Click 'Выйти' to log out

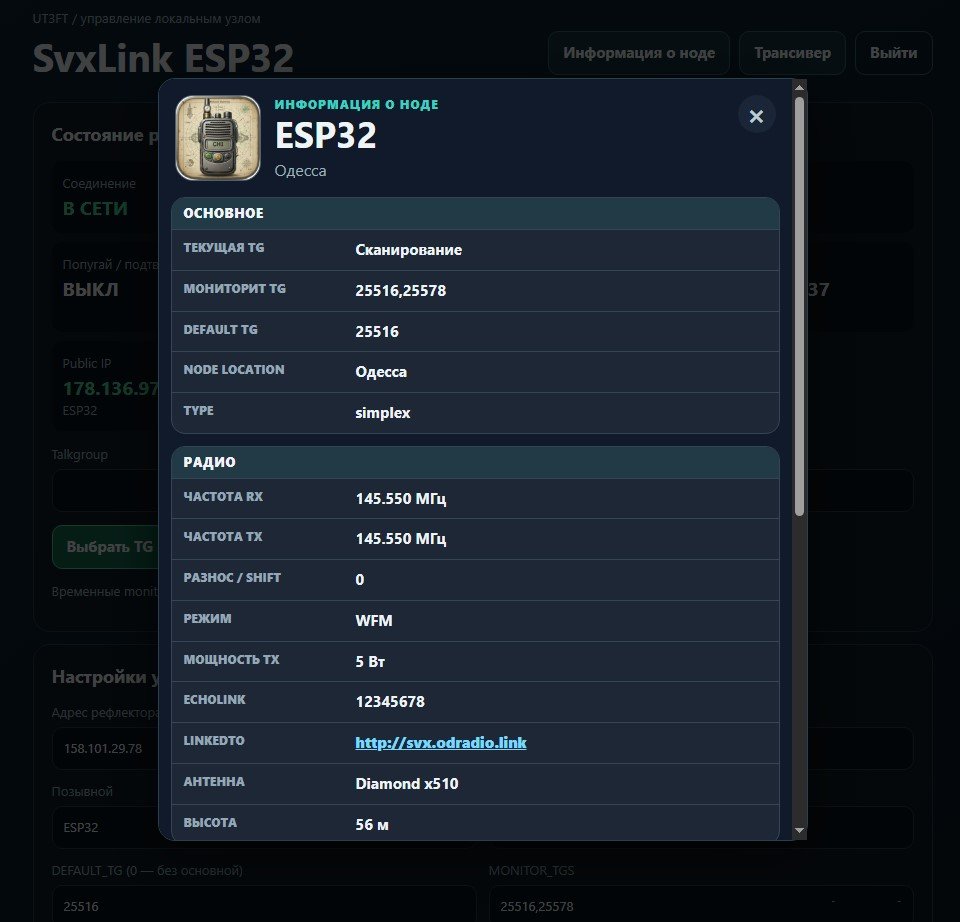tap(893, 53)
